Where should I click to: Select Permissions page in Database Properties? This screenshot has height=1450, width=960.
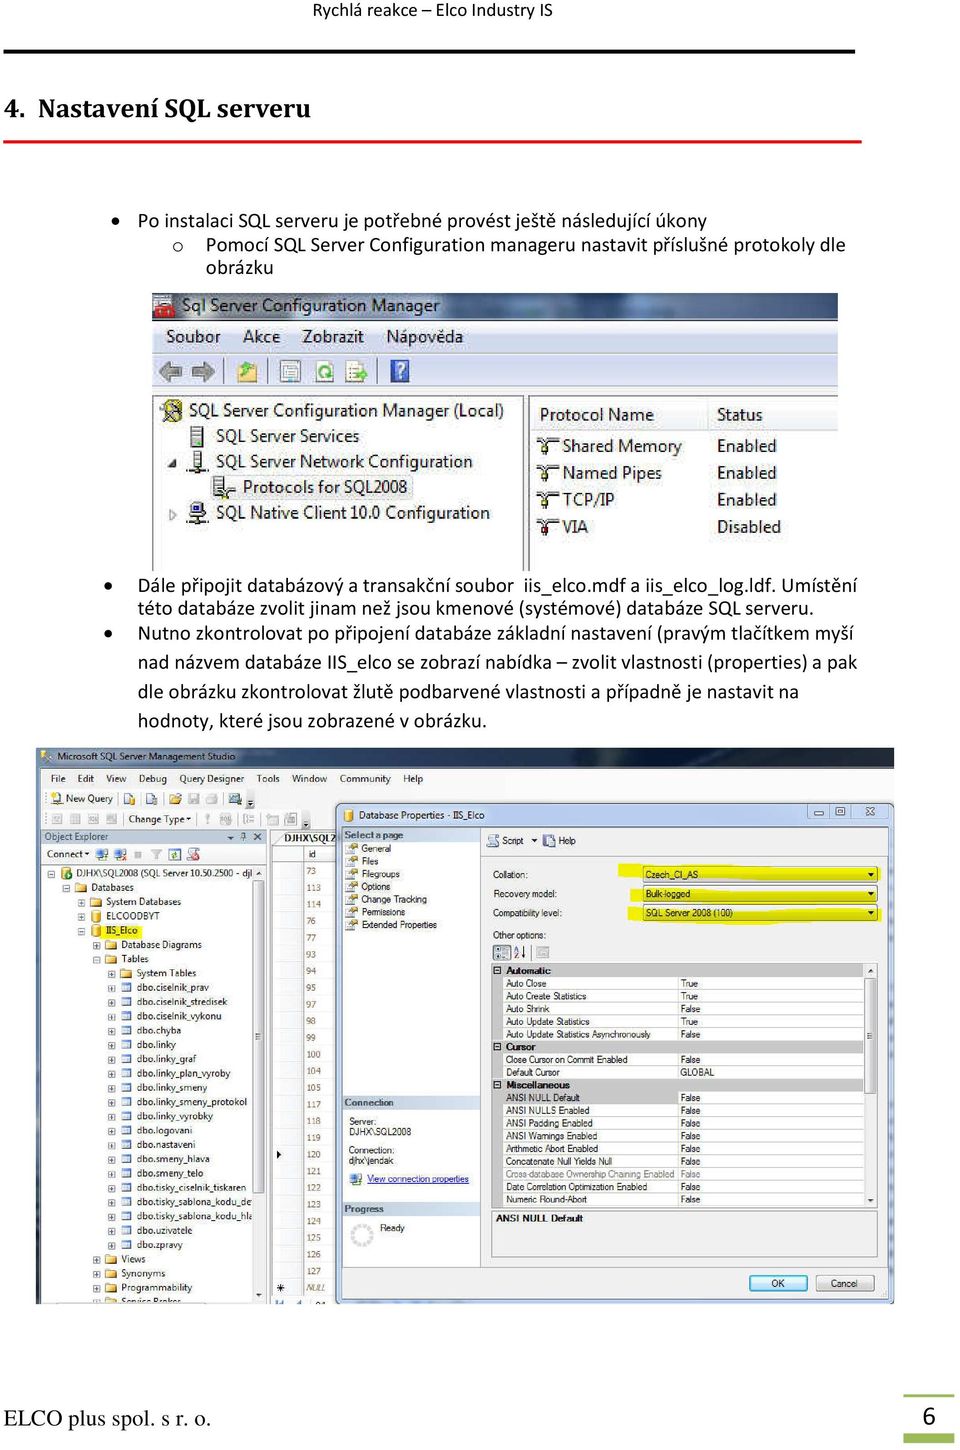(383, 913)
